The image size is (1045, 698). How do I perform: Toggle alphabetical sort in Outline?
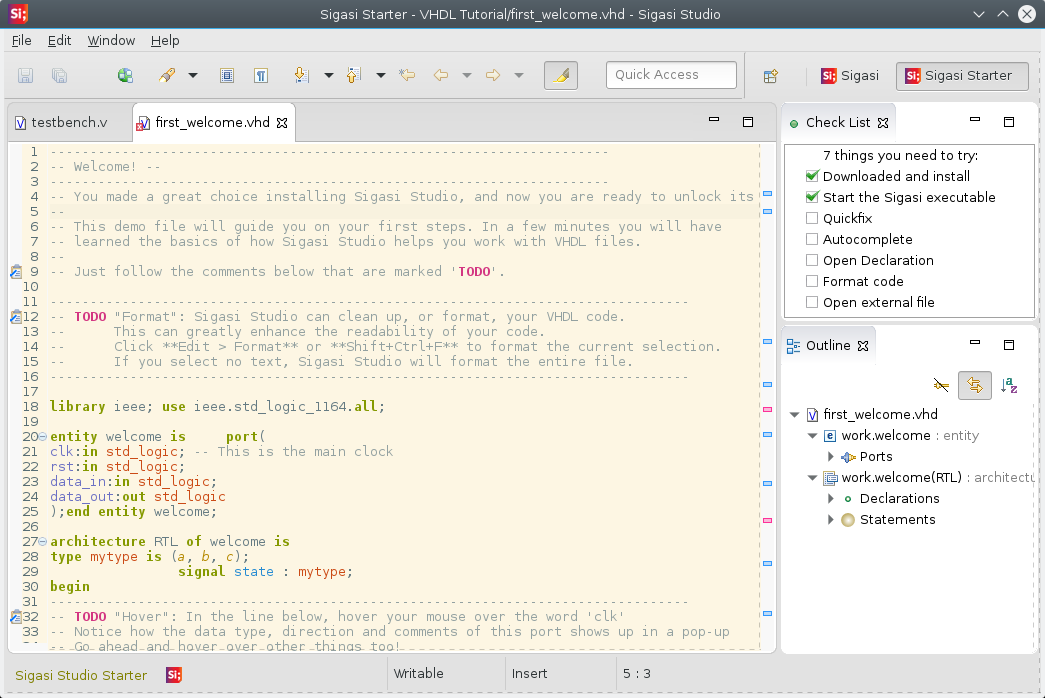tap(1009, 385)
